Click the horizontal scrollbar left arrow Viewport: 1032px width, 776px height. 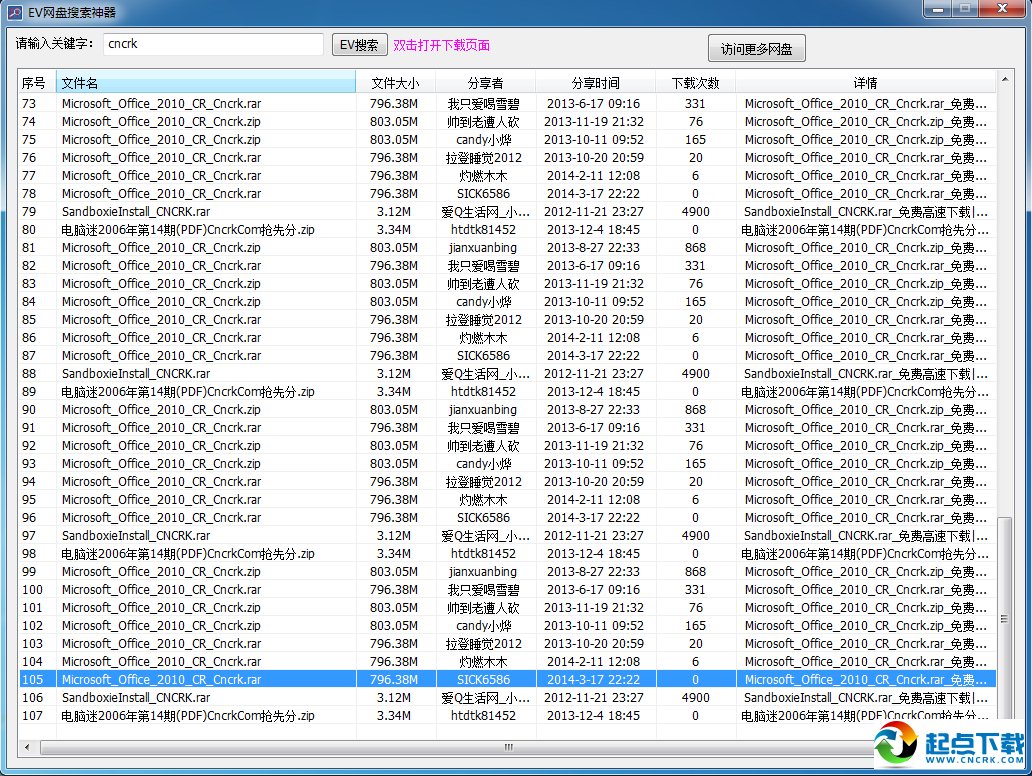(x=27, y=747)
